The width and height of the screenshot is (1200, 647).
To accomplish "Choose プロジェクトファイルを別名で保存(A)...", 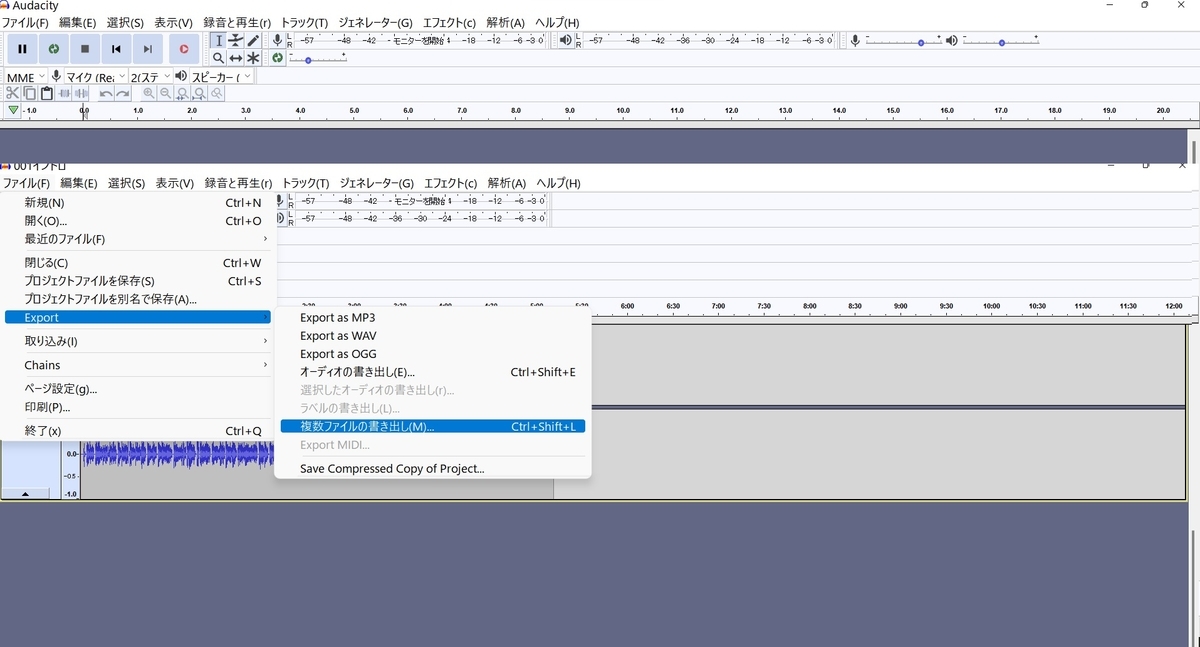I will 138,299.
